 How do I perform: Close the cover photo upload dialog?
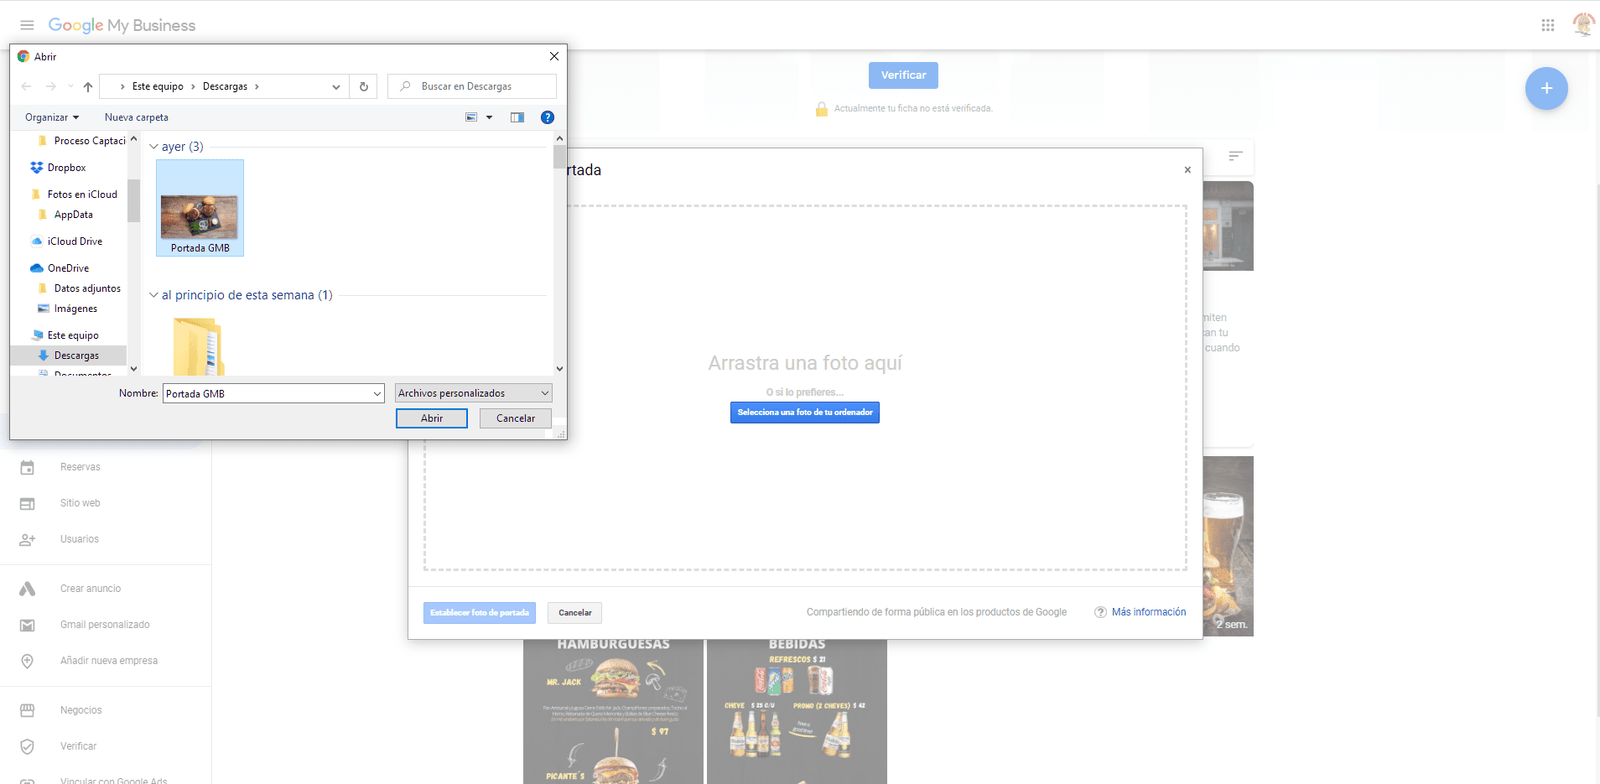[x=1187, y=170]
